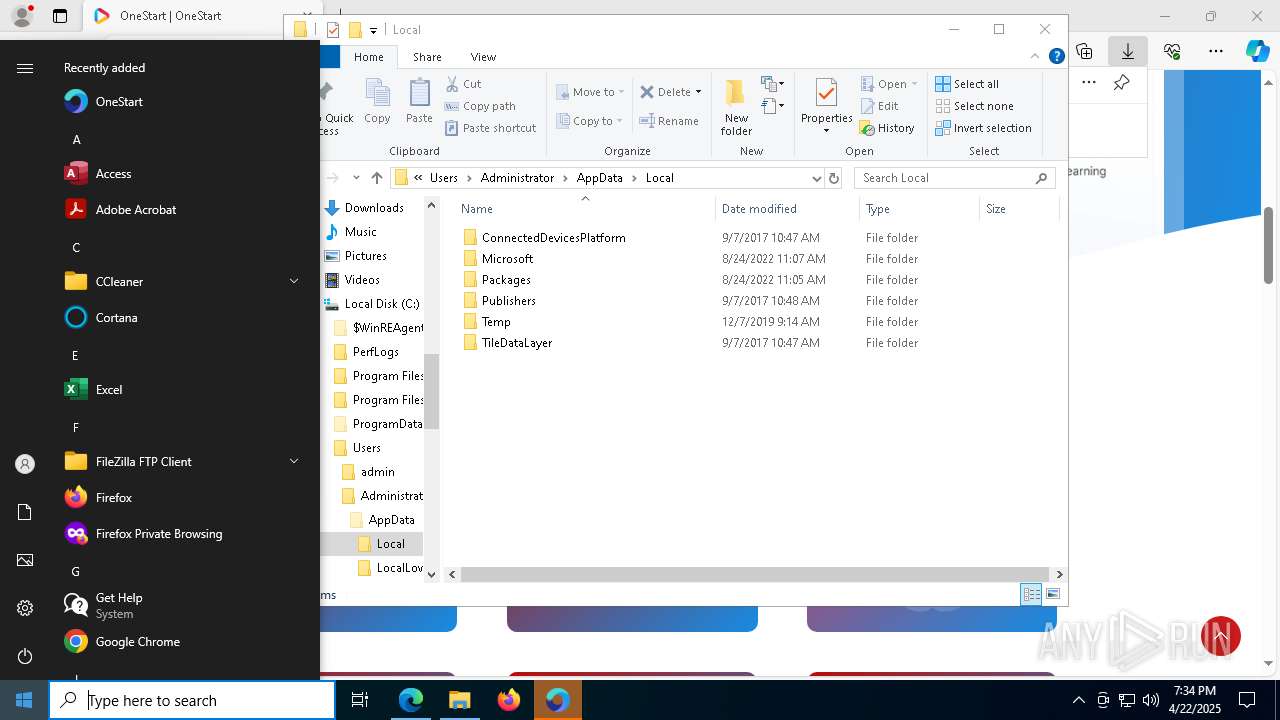Select the ConnectedDevicesPlatform folder

tap(553, 238)
